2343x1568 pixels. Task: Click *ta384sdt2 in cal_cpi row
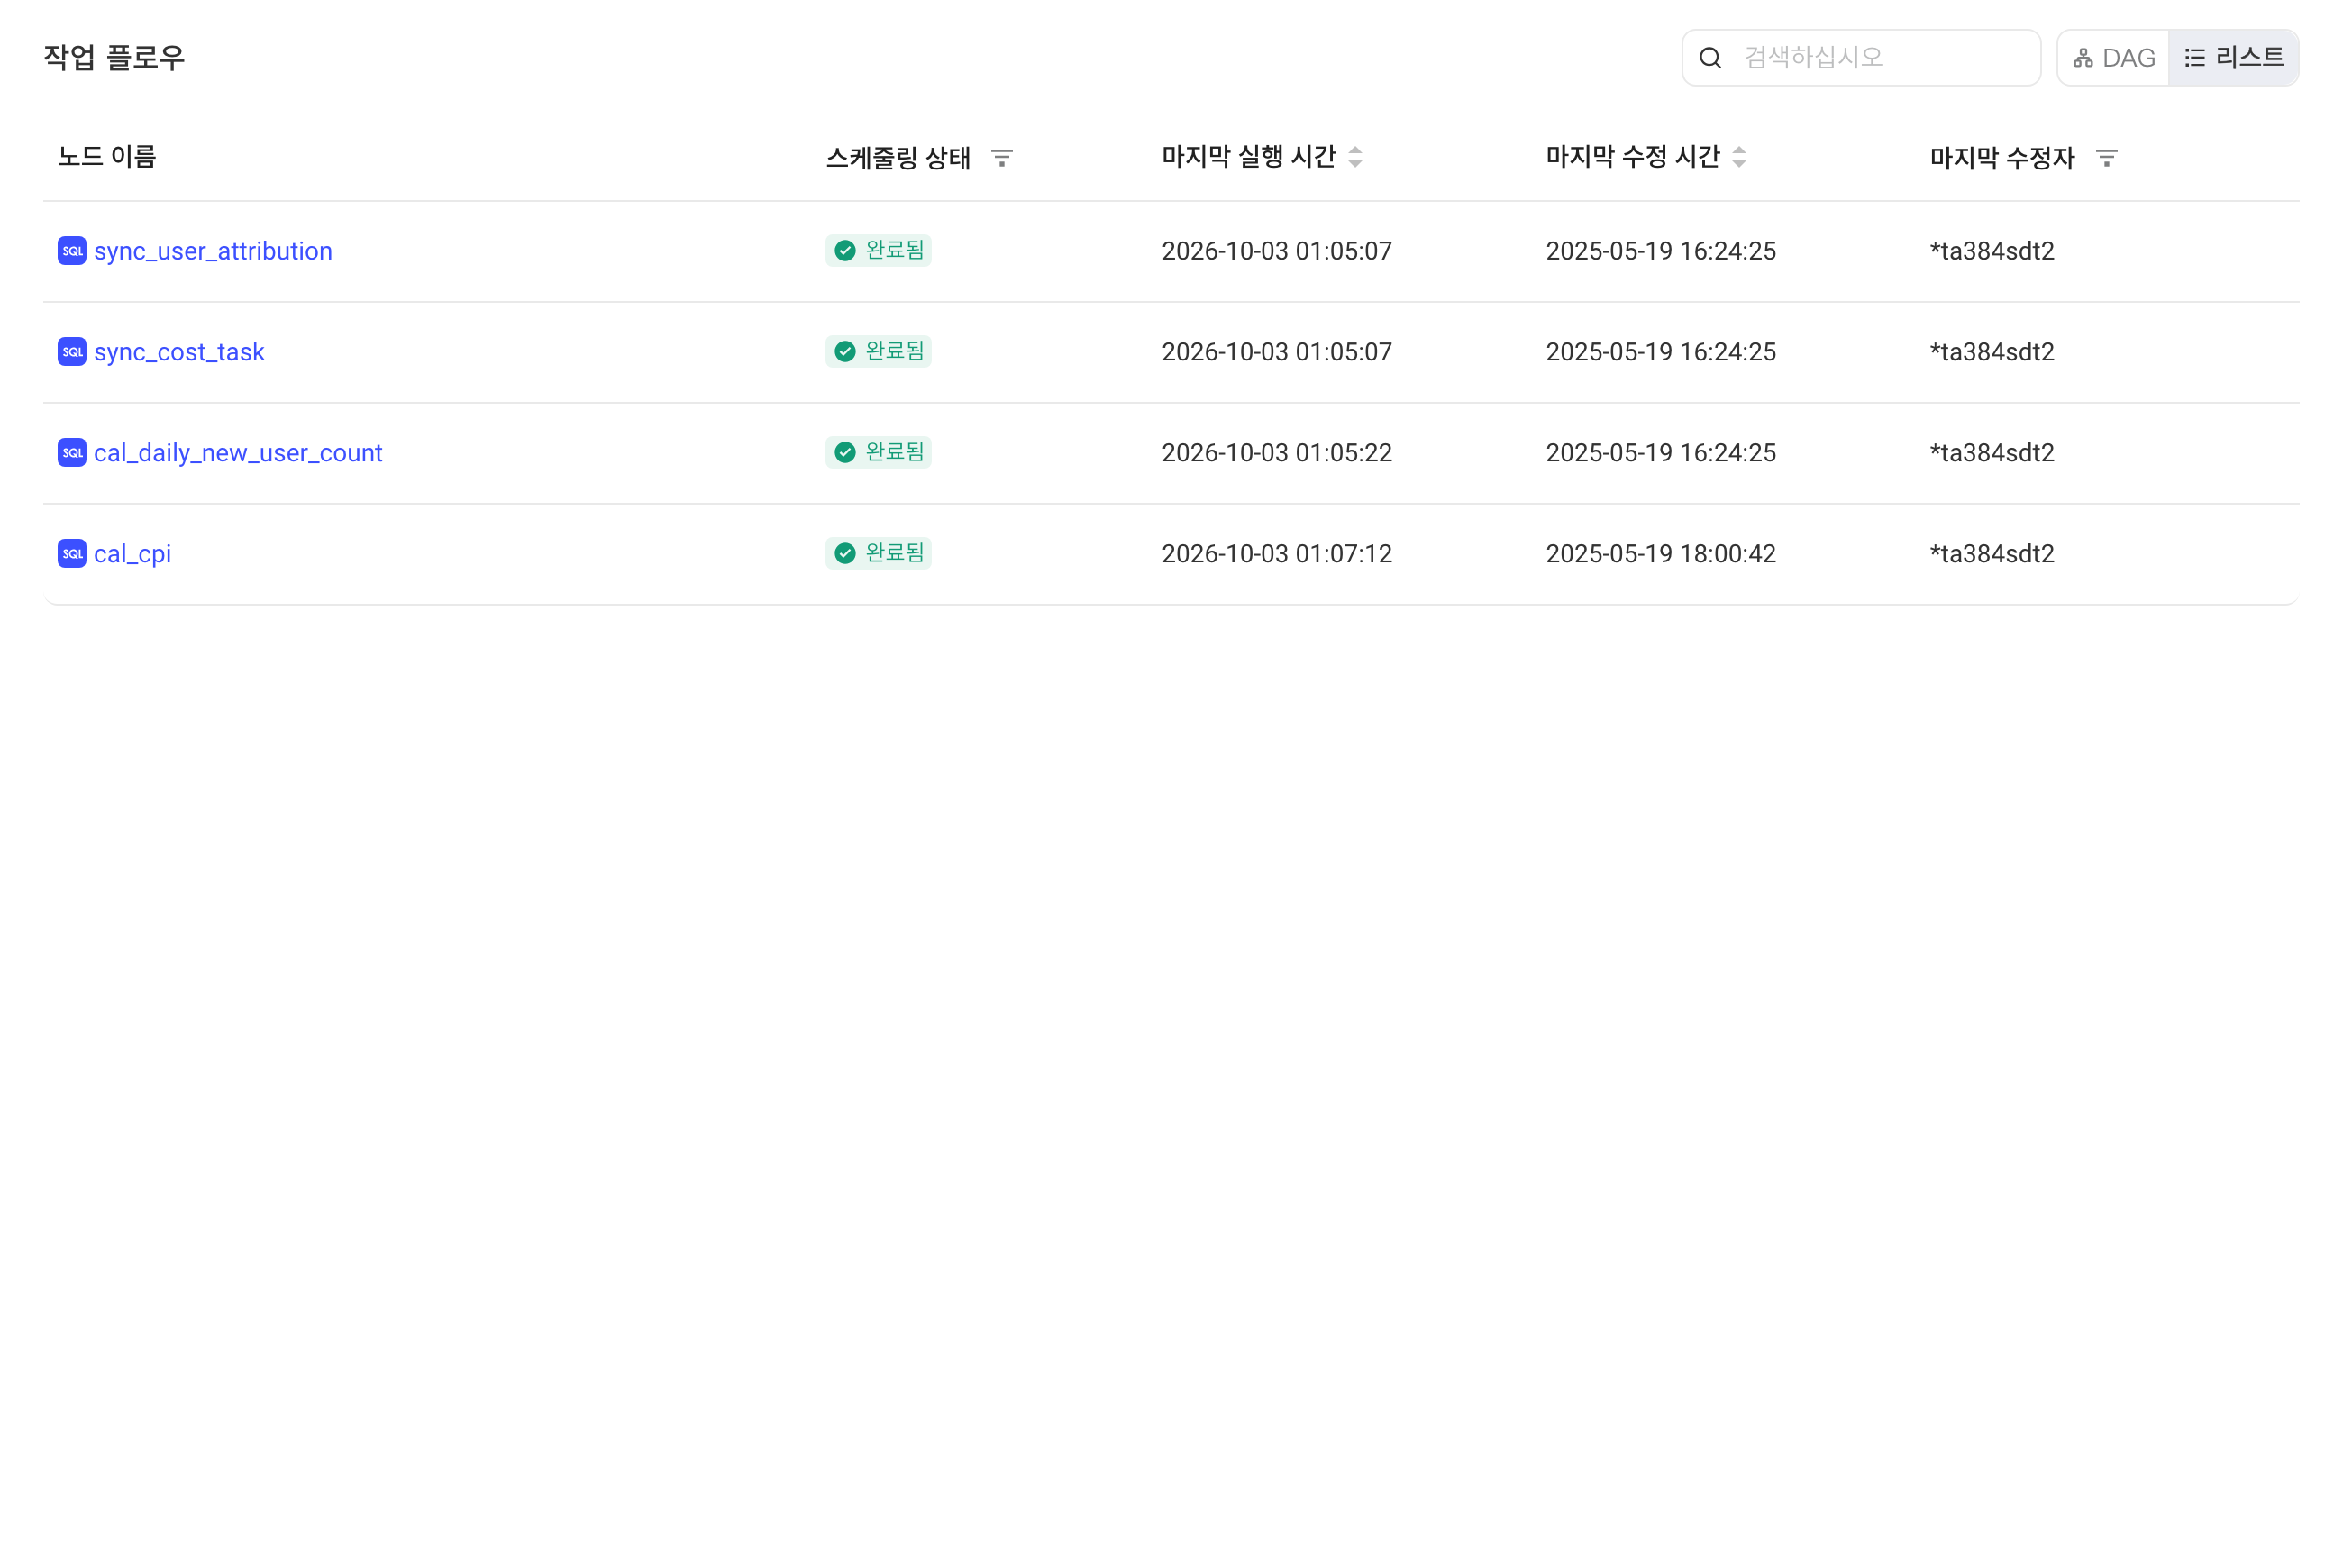(x=1992, y=554)
